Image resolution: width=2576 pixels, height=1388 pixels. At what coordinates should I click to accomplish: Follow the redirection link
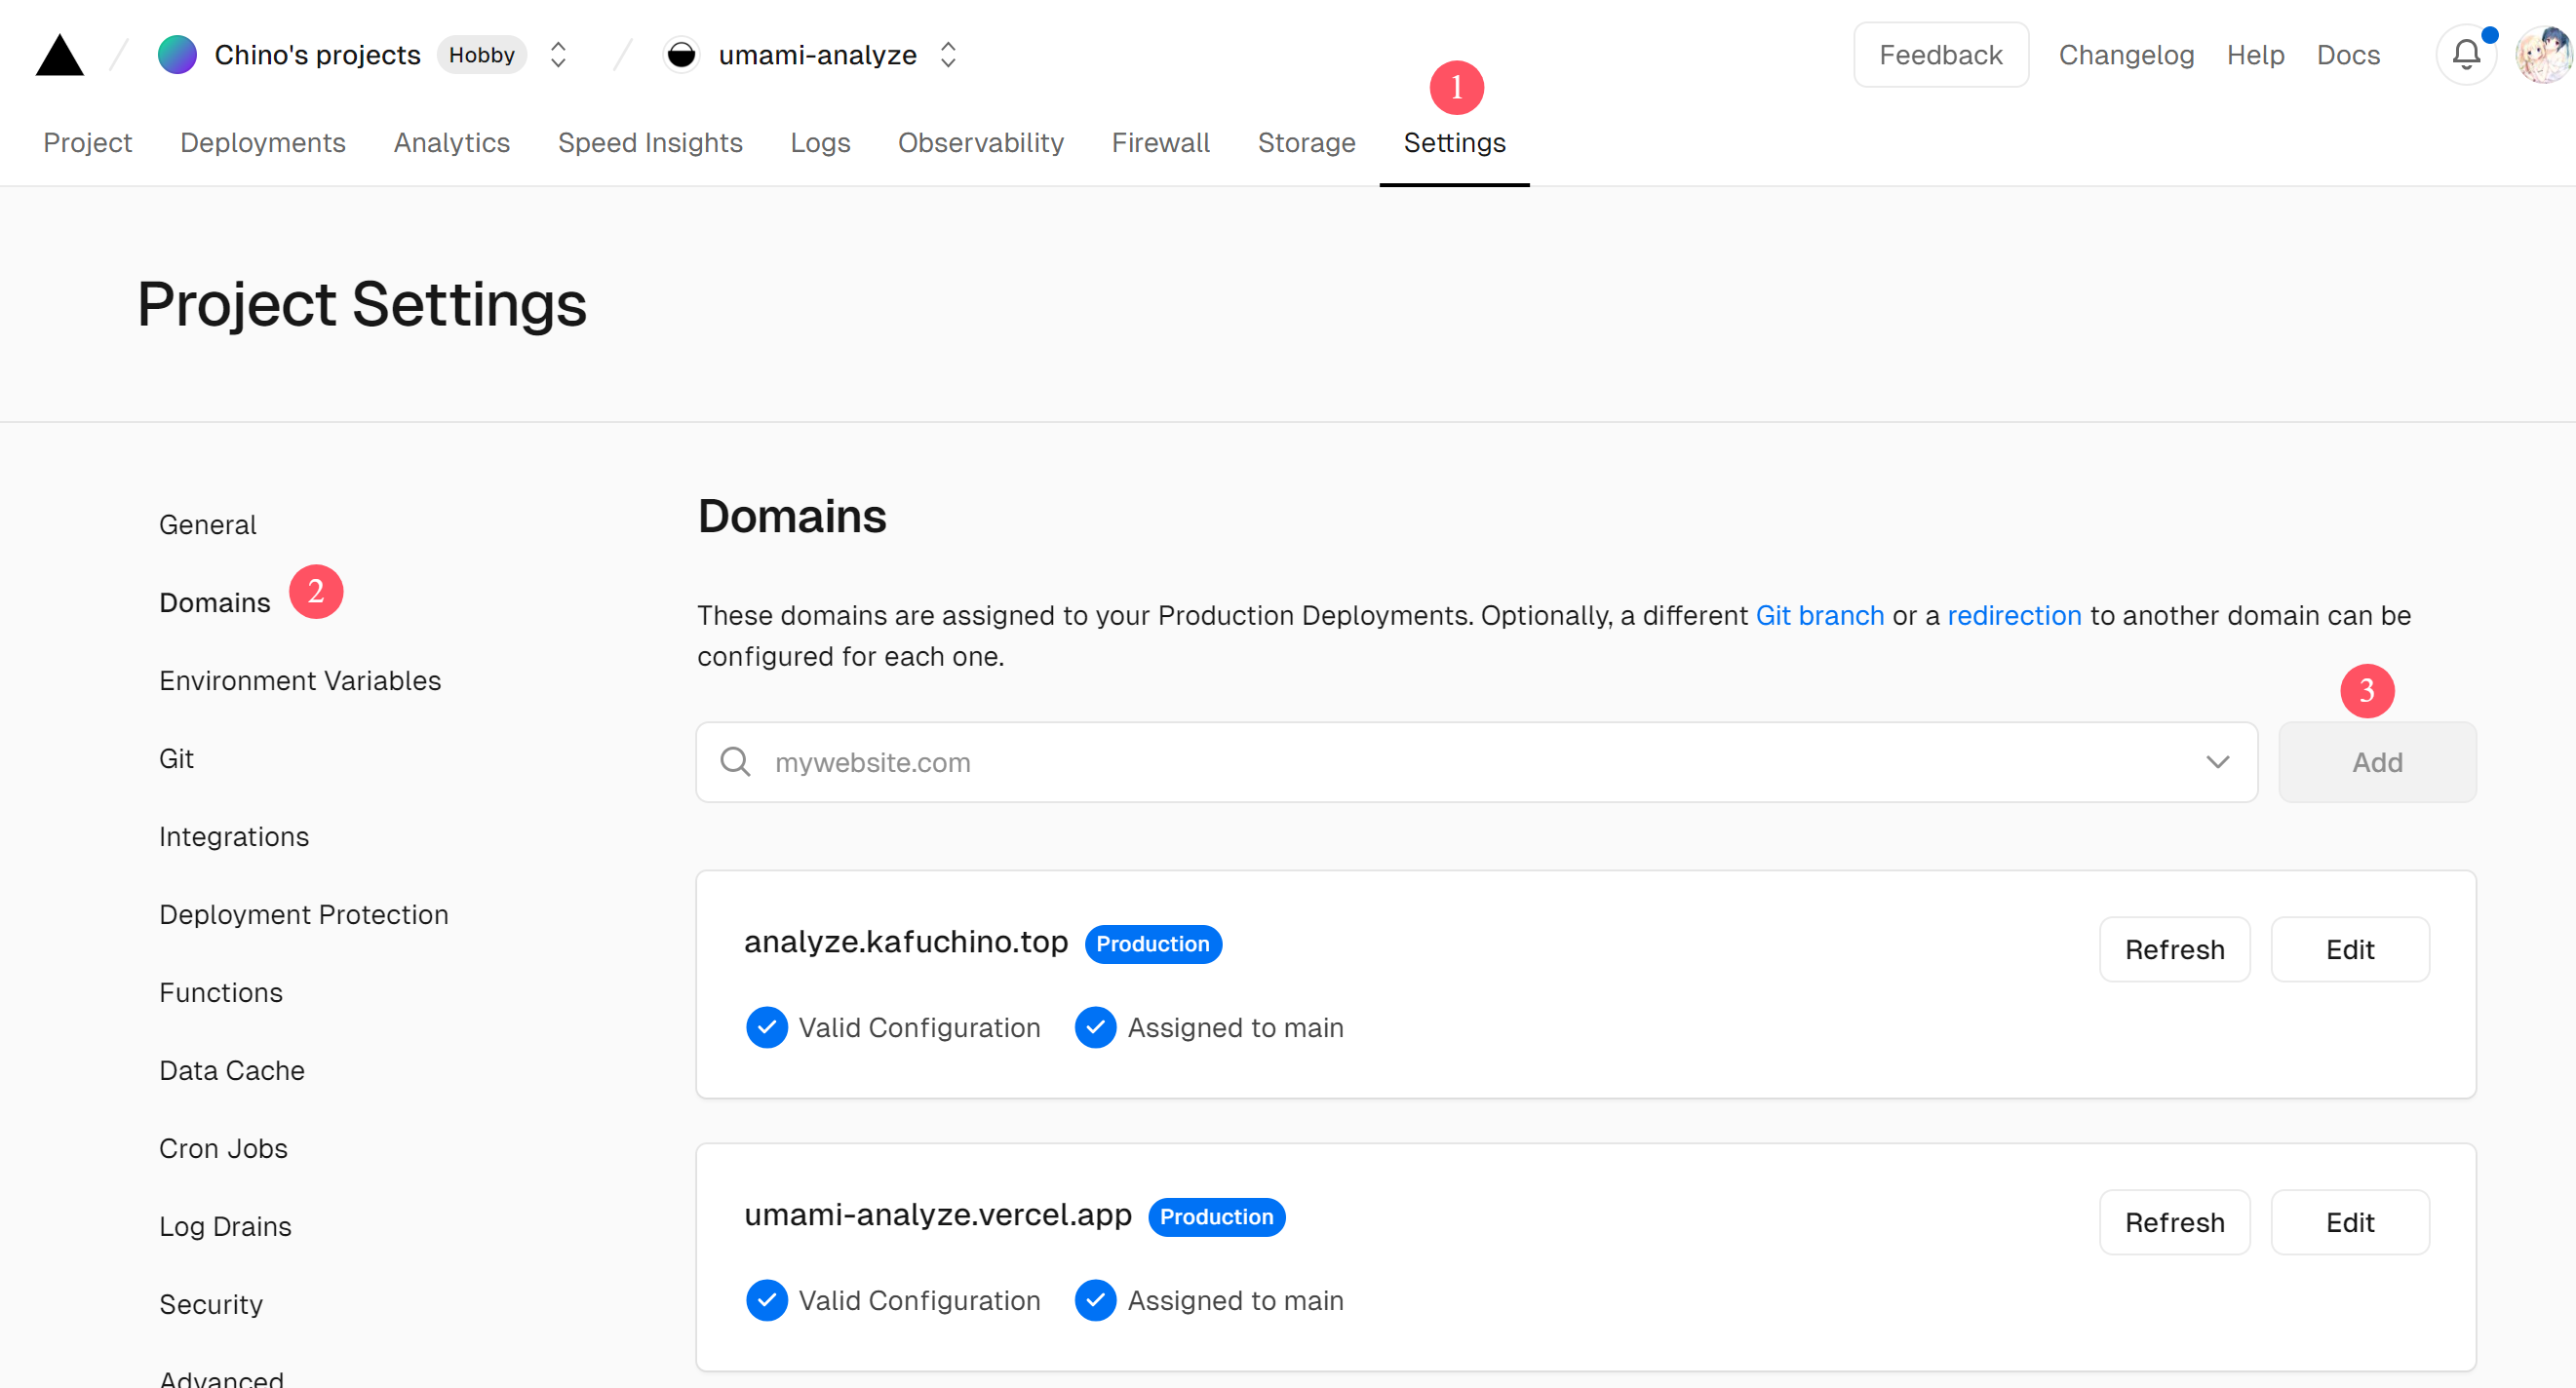coord(2013,616)
